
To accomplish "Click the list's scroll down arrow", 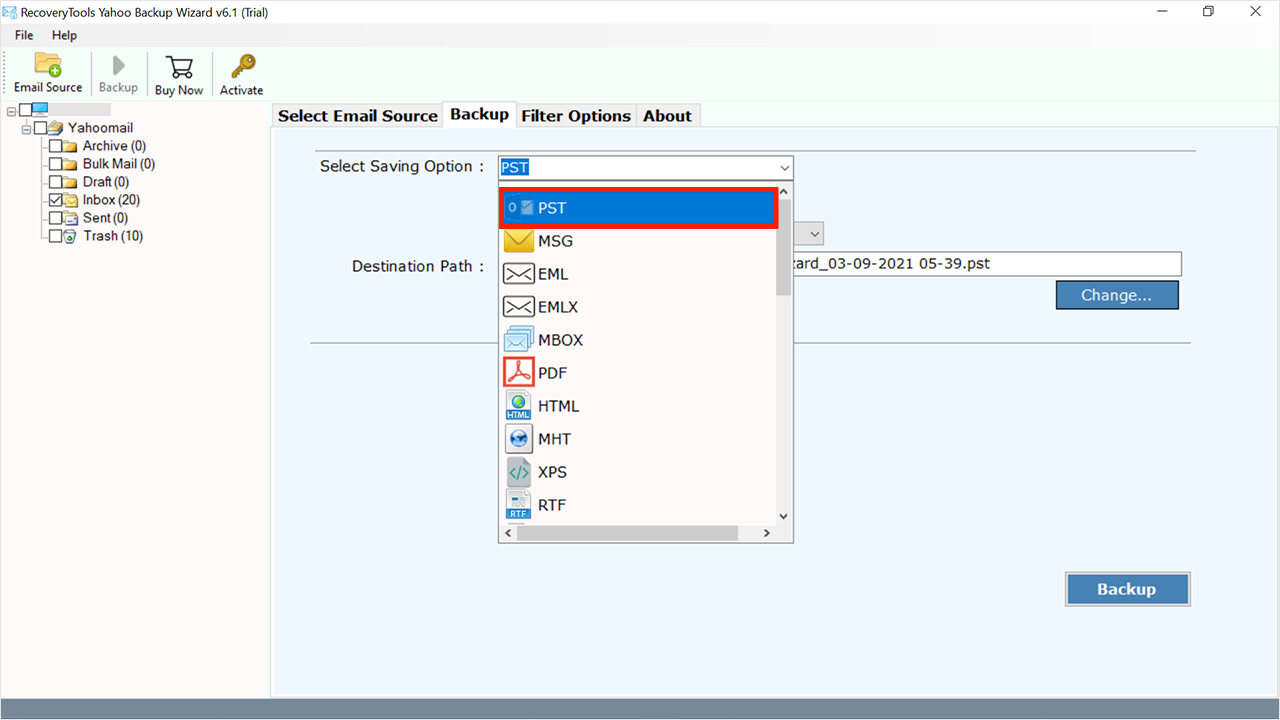I will click(784, 516).
